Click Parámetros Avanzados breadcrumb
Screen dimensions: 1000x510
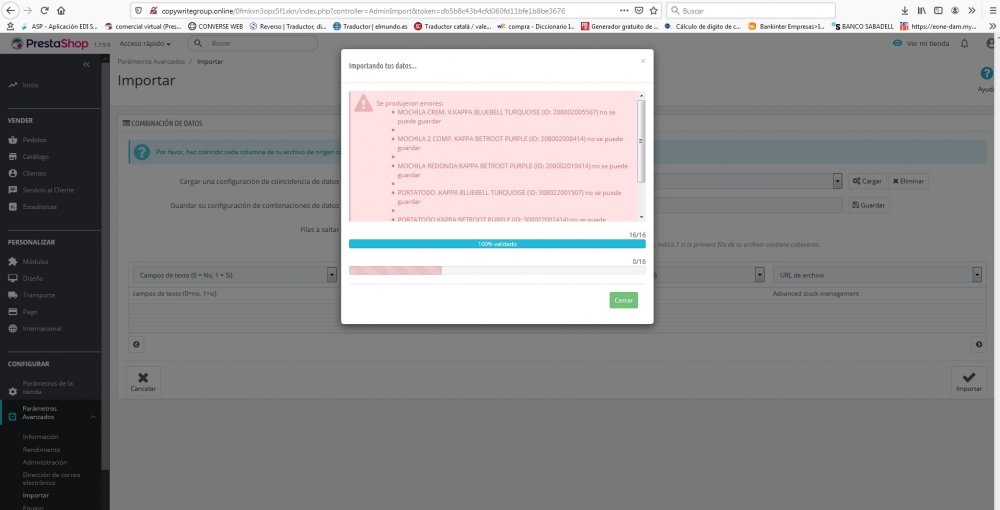(151, 62)
